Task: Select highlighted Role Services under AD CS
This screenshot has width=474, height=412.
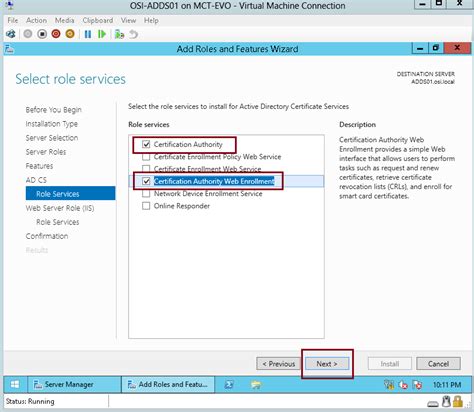Action: 70,194
